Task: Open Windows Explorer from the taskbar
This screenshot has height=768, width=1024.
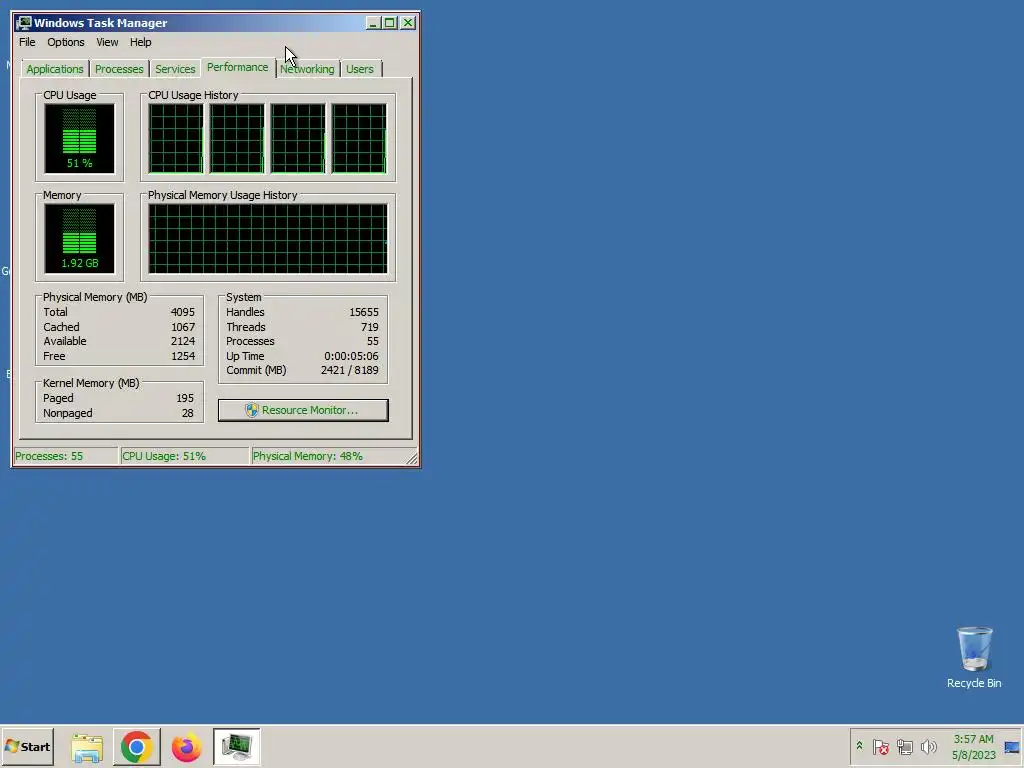Action: 87,747
